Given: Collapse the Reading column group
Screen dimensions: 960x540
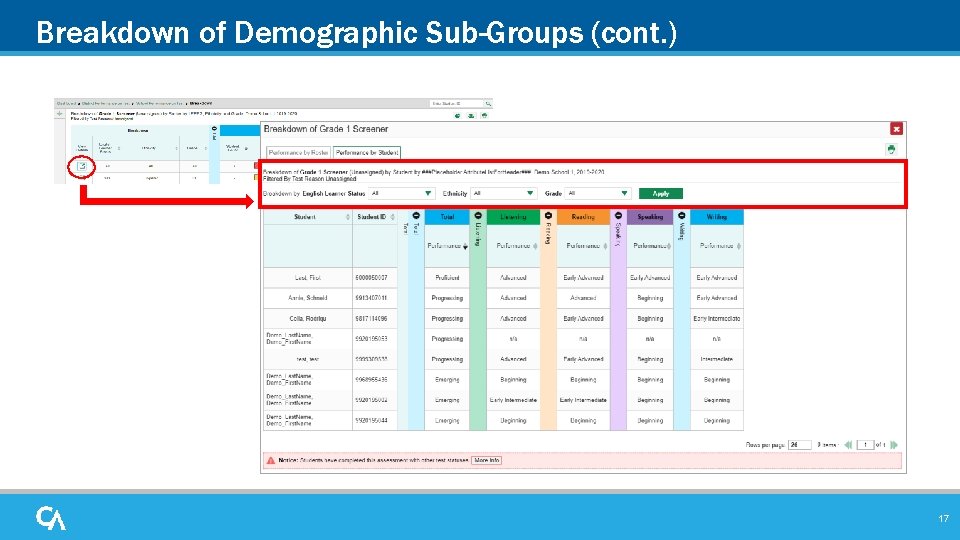Looking at the screenshot, I should click(x=549, y=216).
